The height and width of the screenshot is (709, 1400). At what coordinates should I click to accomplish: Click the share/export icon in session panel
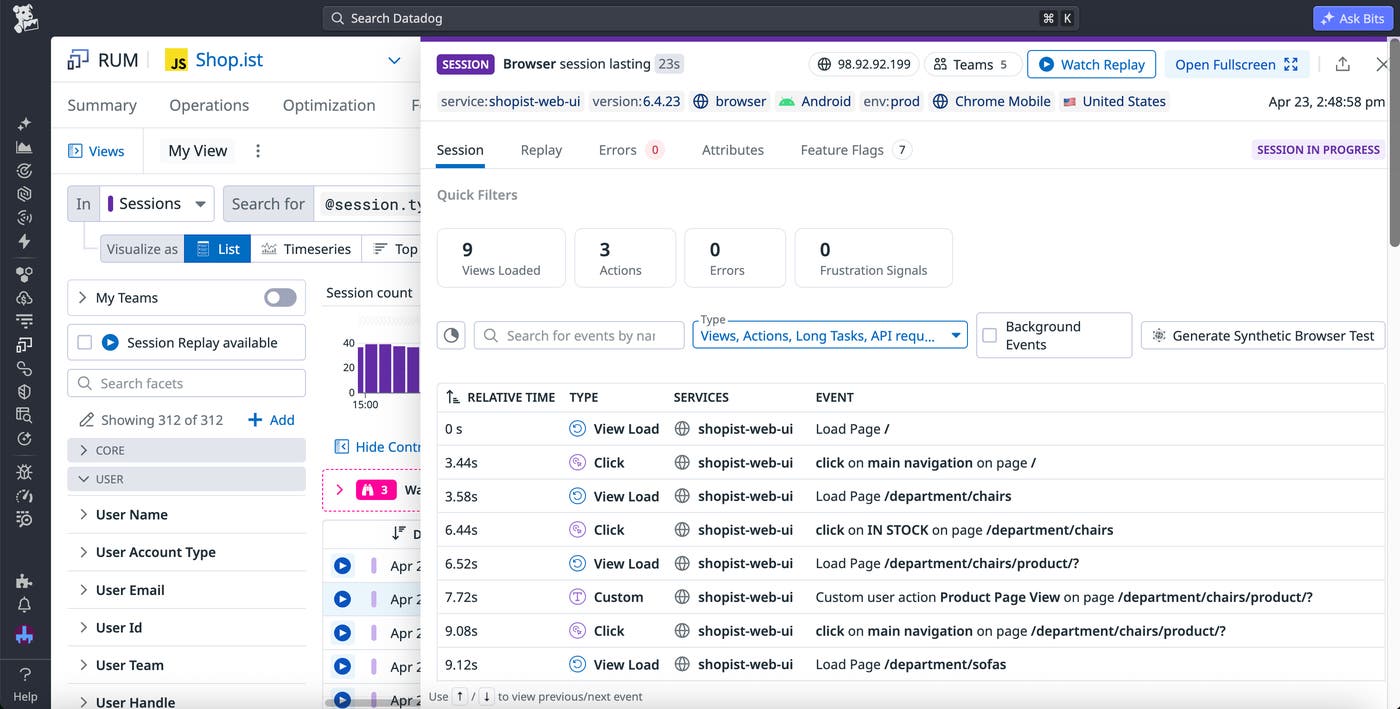pos(1342,64)
